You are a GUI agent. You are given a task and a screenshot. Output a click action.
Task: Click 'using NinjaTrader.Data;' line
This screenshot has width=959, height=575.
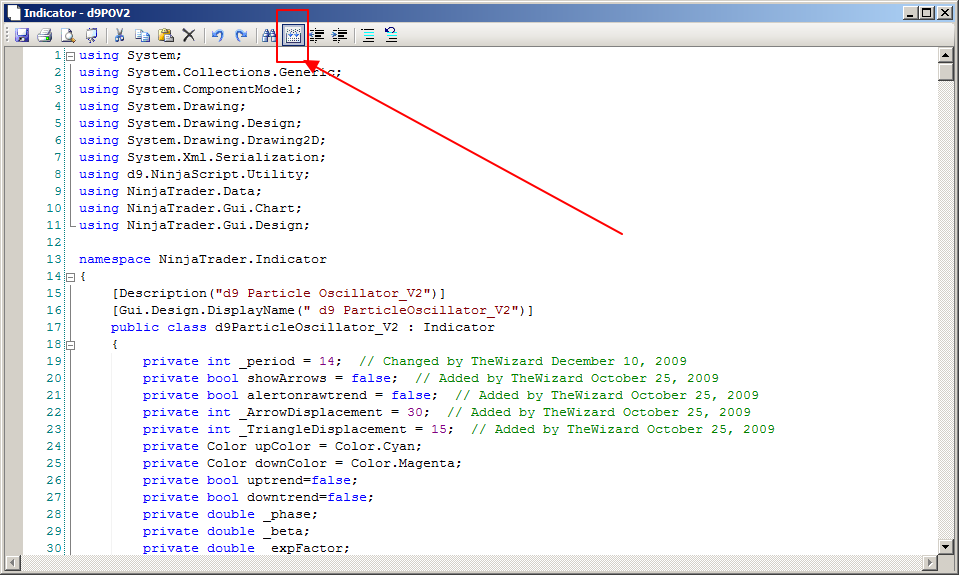(x=170, y=191)
